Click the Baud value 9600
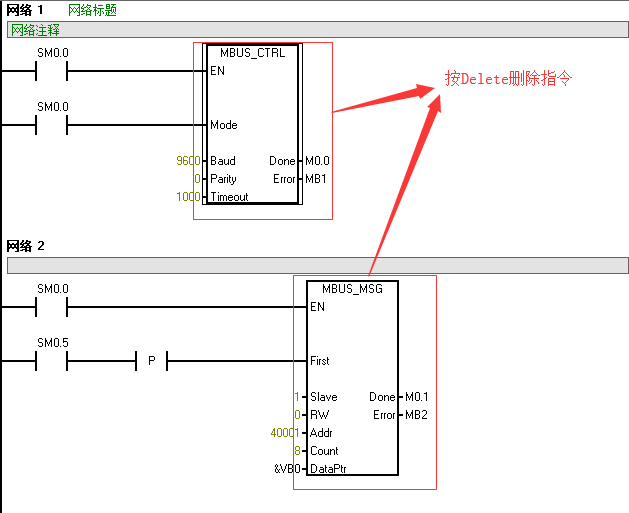 pyautogui.click(x=187, y=161)
